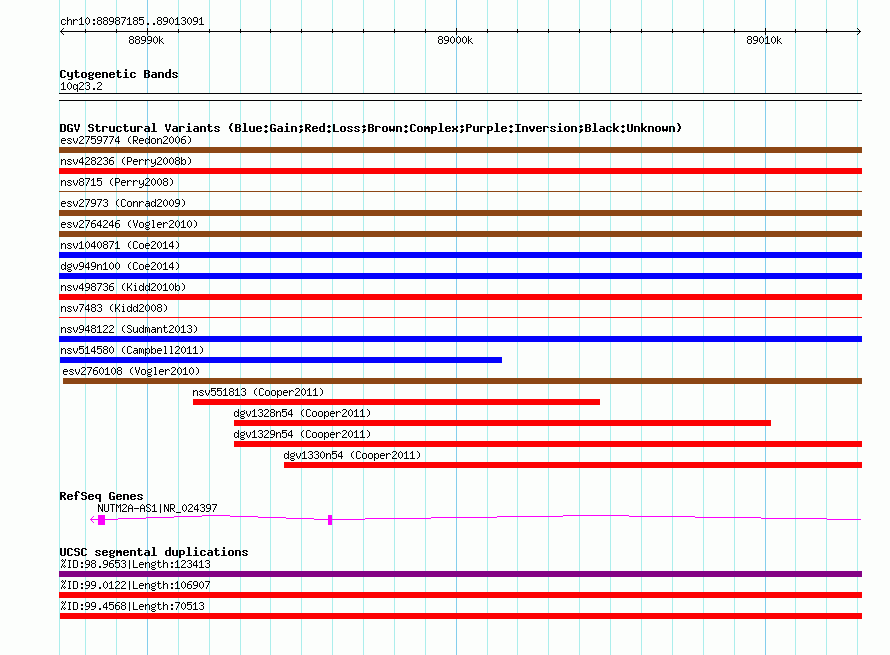
Task: Click the %ID:99.0122|Length:106907 label
Action: pyautogui.click(x=135, y=585)
